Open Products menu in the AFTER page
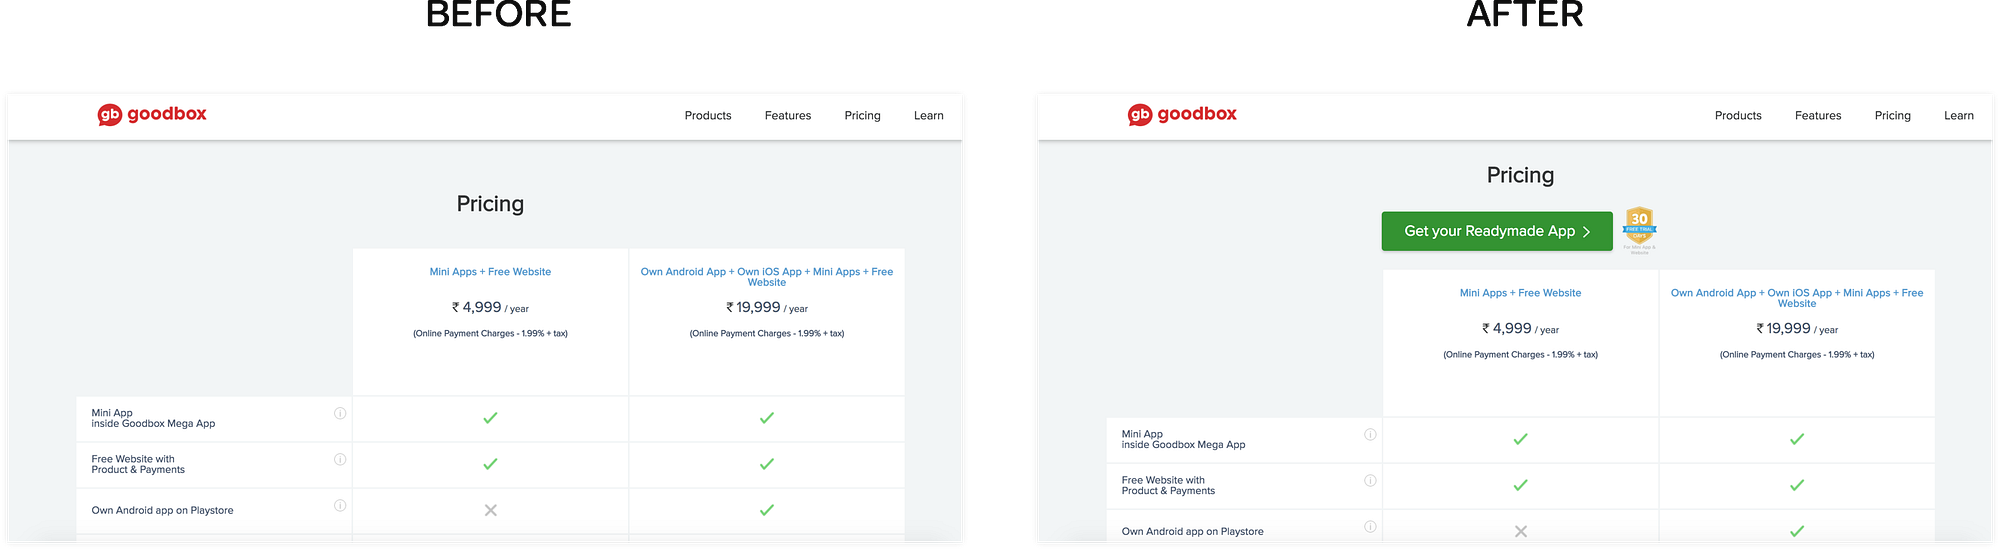 tap(1738, 116)
